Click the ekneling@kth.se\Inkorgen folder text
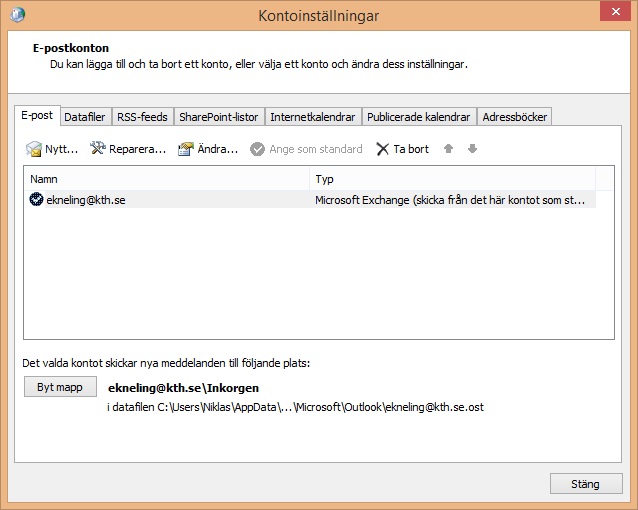Viewport: 638px width, 510px height. pos(184,388)
